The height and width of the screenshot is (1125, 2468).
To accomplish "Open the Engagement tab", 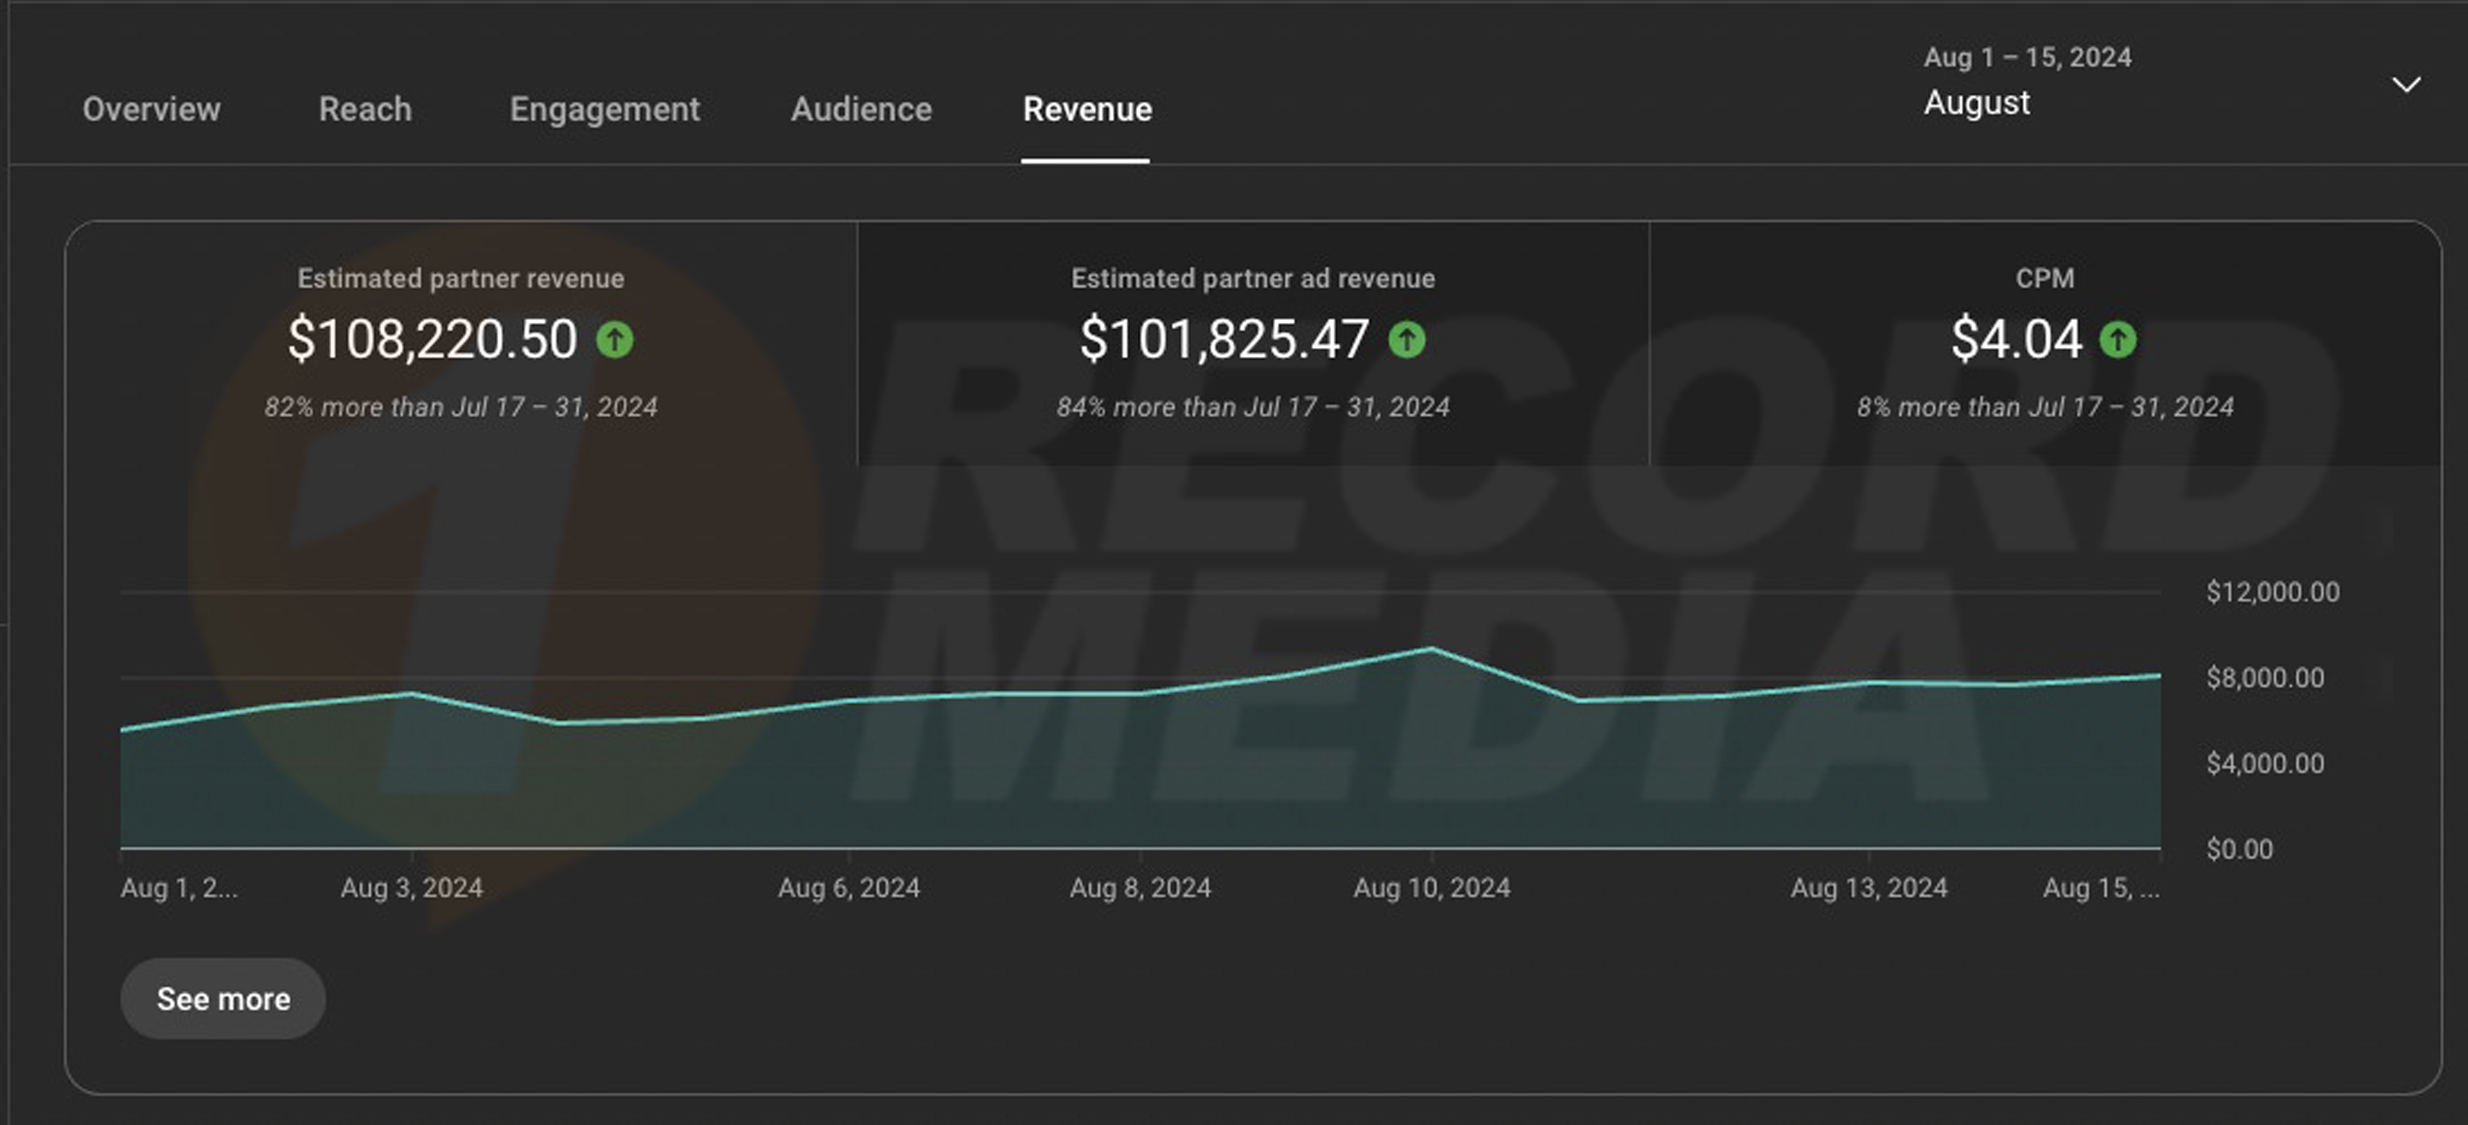I will click(604, 109).
